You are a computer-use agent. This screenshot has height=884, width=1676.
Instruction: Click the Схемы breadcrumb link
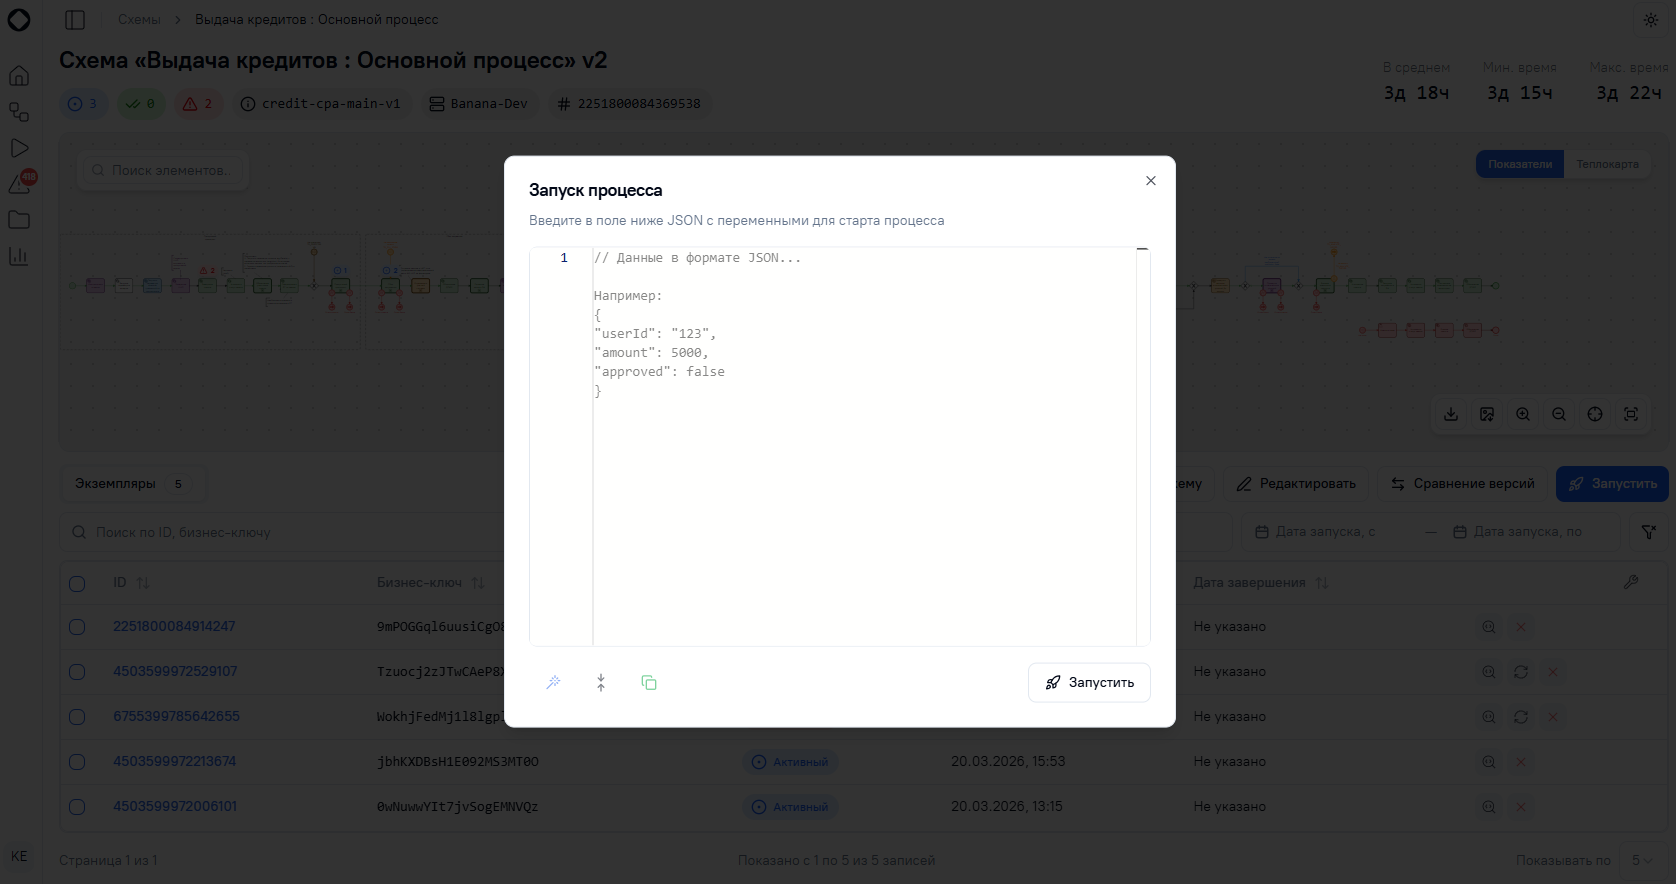click(139, 19)
